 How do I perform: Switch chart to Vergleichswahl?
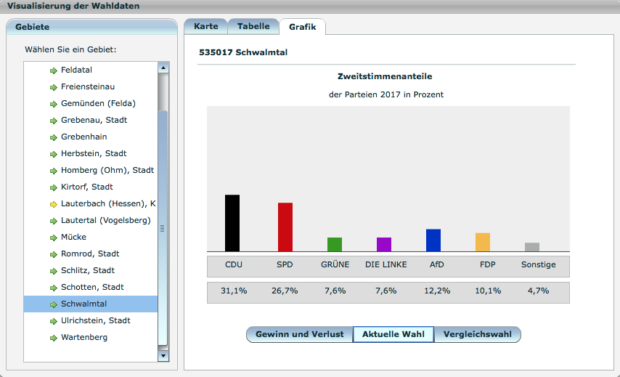click(x=477, y=334)
